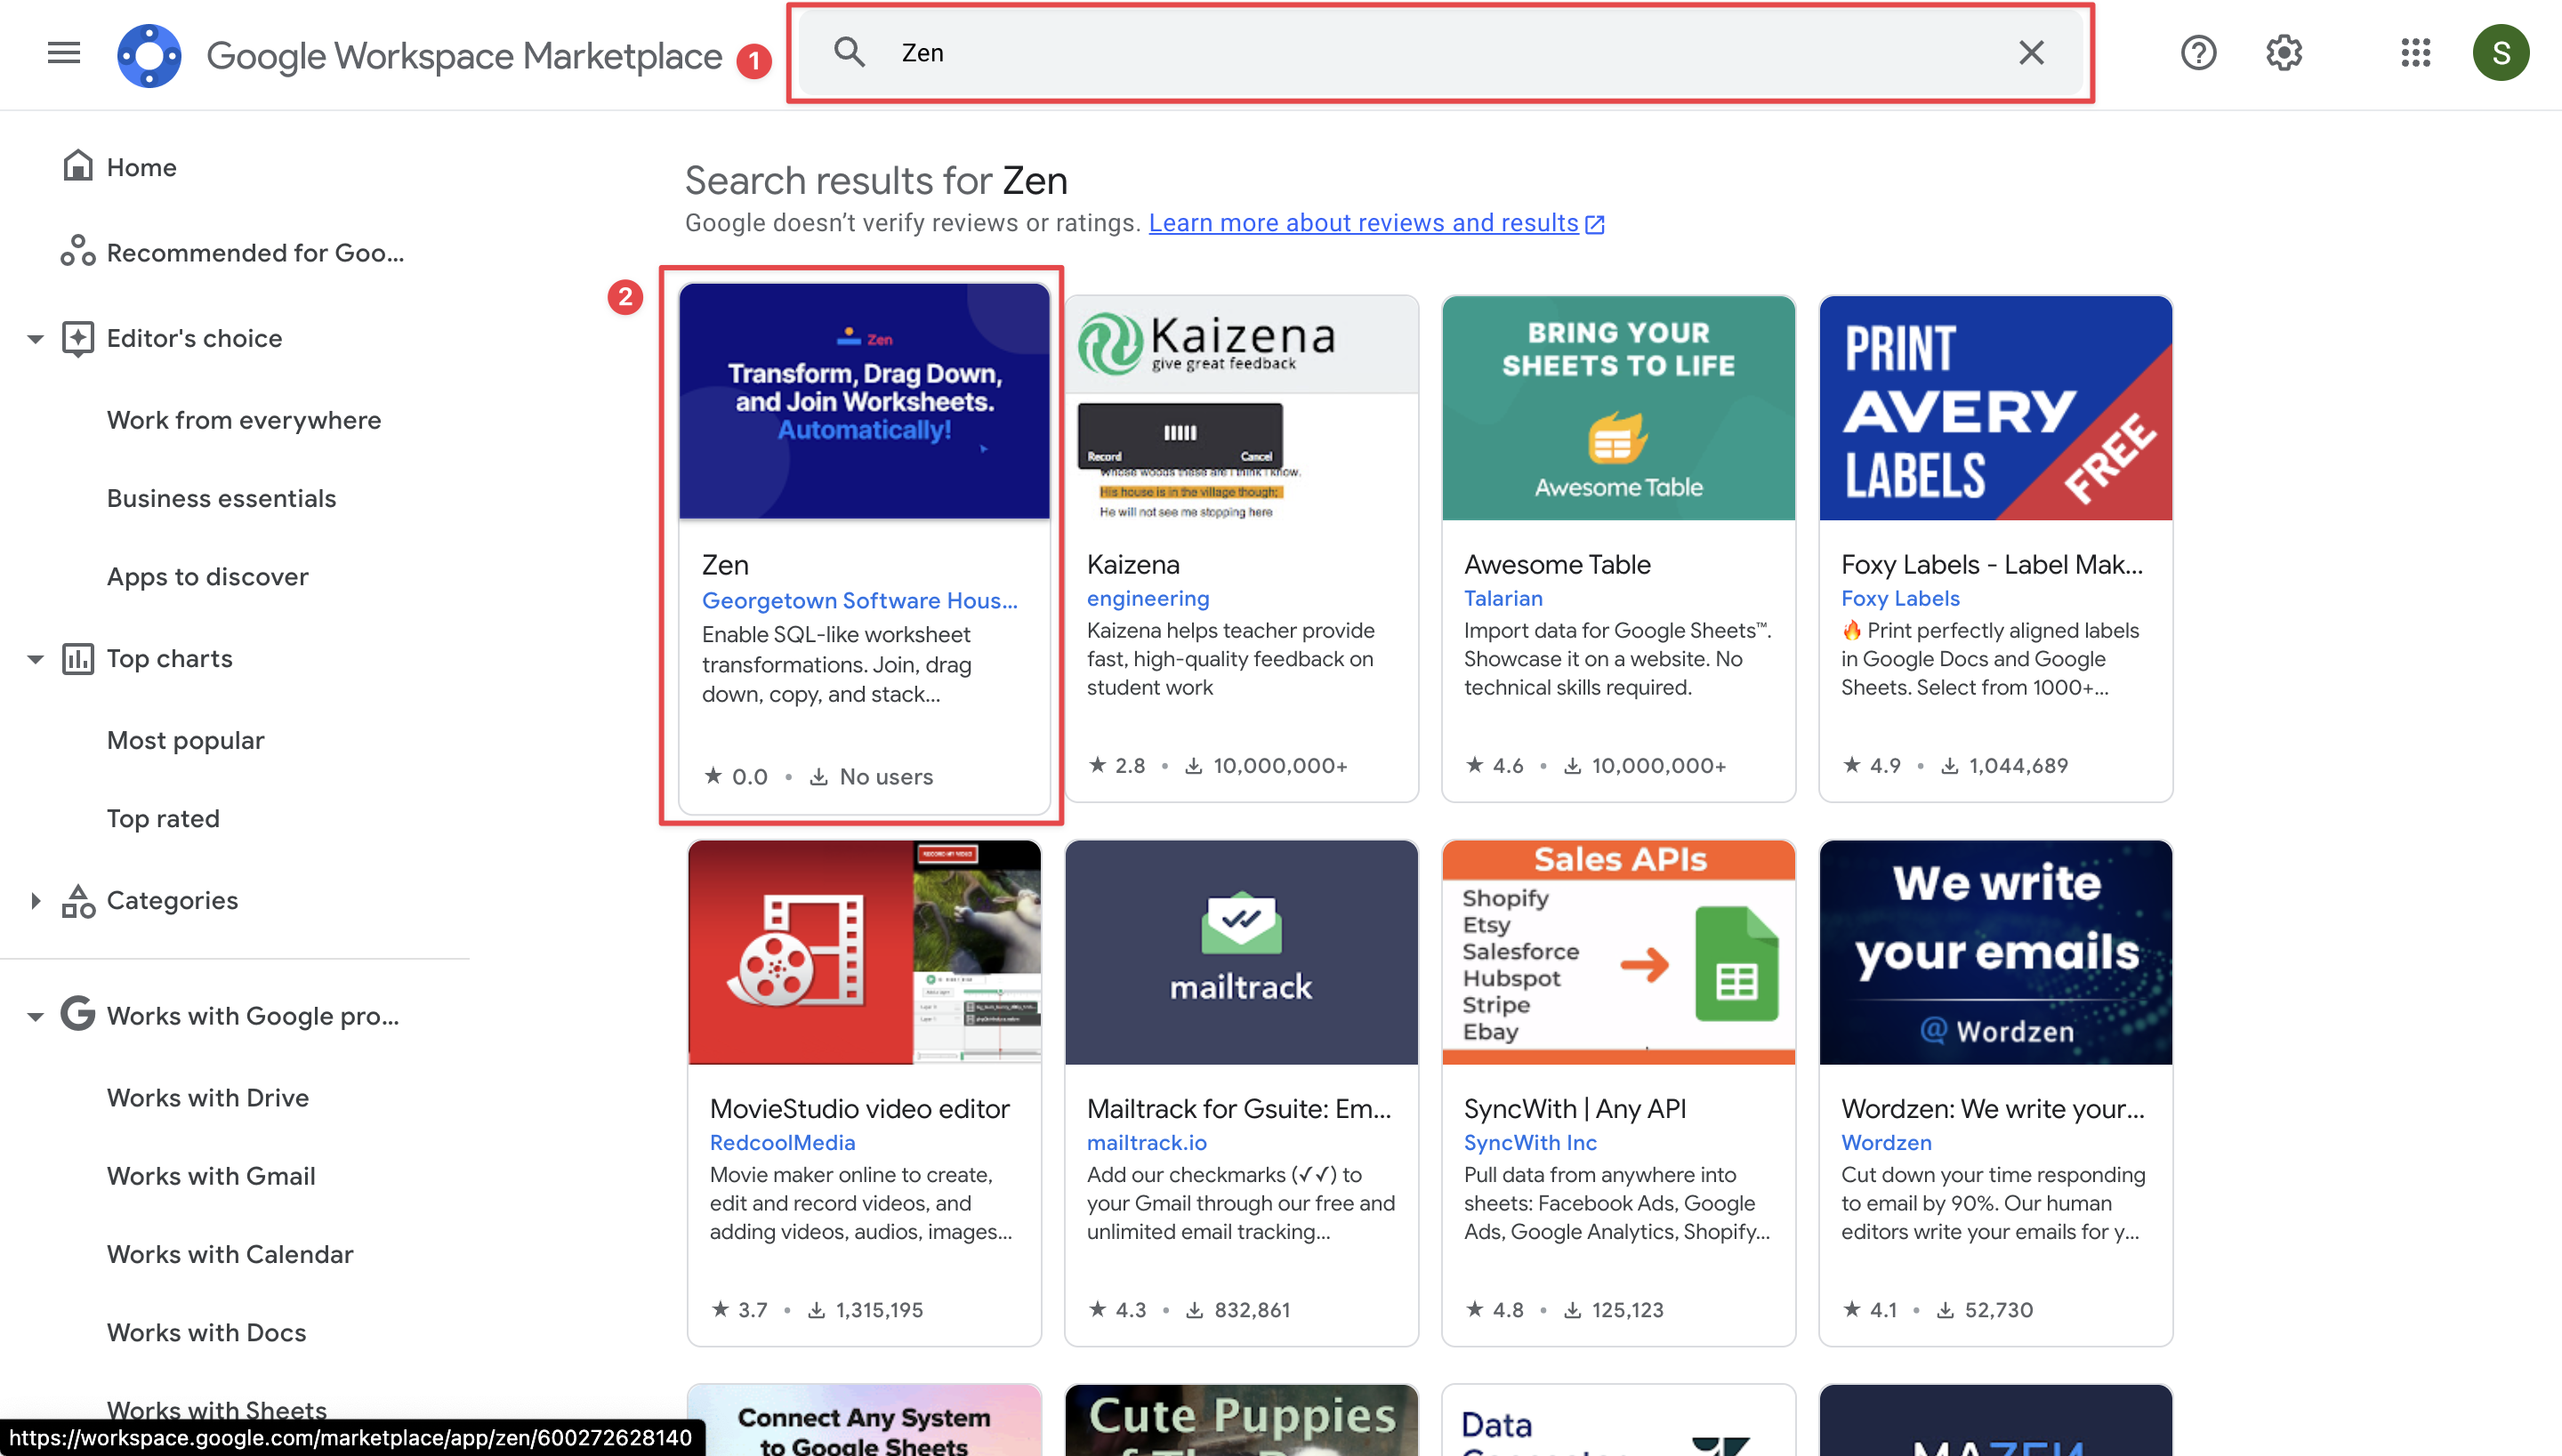Open Works with Gmail filter
The width and height of the screenshot is (2562, 1456).
pos(210,1176)
